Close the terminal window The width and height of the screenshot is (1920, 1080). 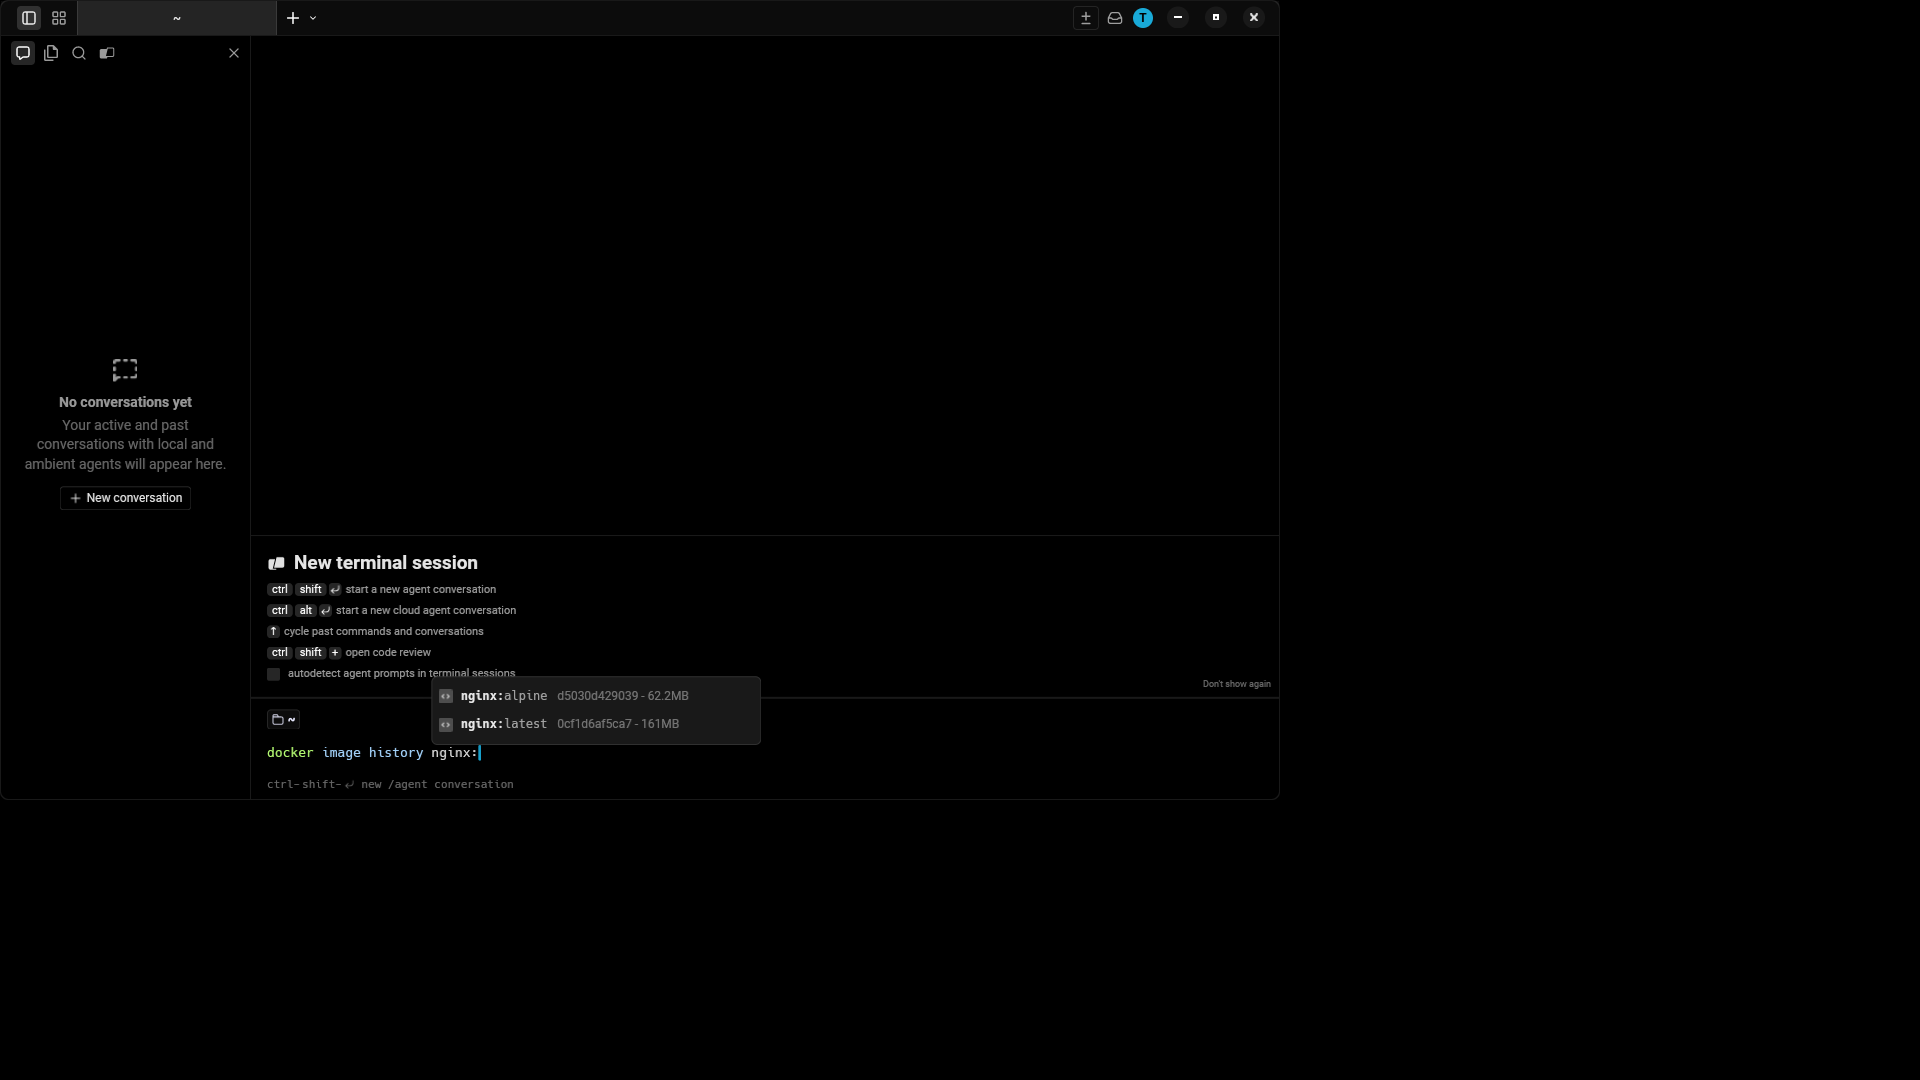[1254, 17]
